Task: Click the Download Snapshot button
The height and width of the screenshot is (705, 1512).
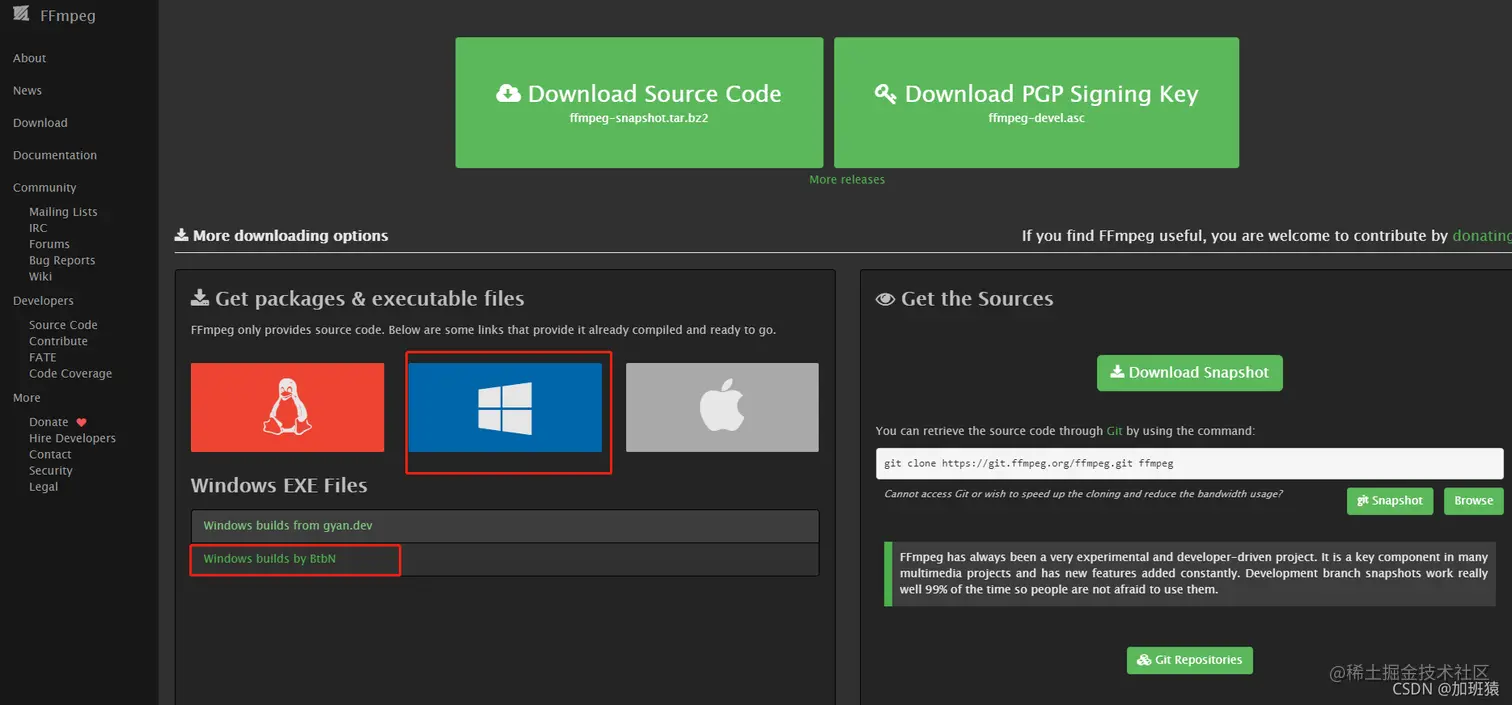Action: (x=1189, y=373)
